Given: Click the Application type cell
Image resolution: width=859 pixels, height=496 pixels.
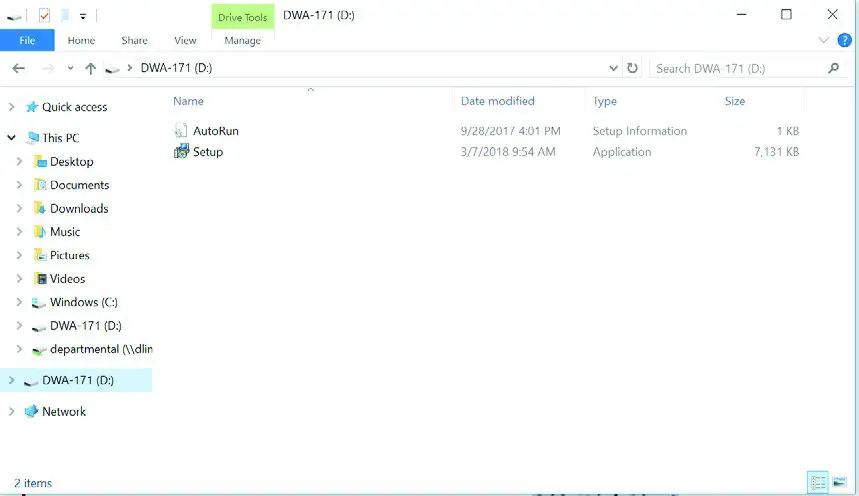Looking at the screenshot, I should [622, 152].
